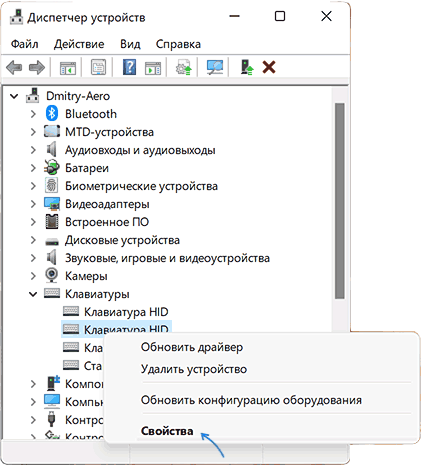Screen dimensions: 421x465
Task: Click the Update driver gear icon
Action: [184, 68]
